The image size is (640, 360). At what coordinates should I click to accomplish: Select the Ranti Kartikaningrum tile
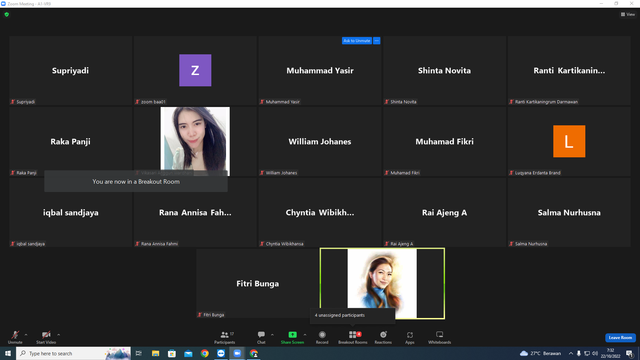(569, 71)
